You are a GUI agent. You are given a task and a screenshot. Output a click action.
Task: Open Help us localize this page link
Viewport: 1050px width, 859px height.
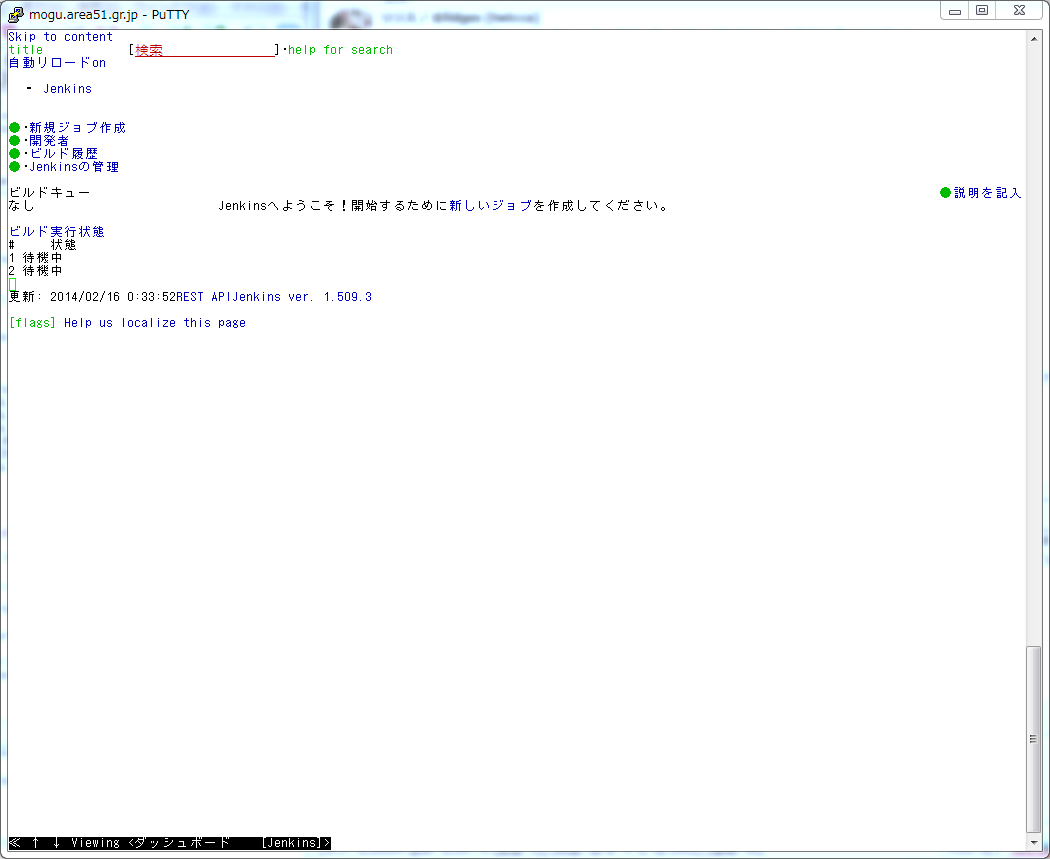pos(155,323)
